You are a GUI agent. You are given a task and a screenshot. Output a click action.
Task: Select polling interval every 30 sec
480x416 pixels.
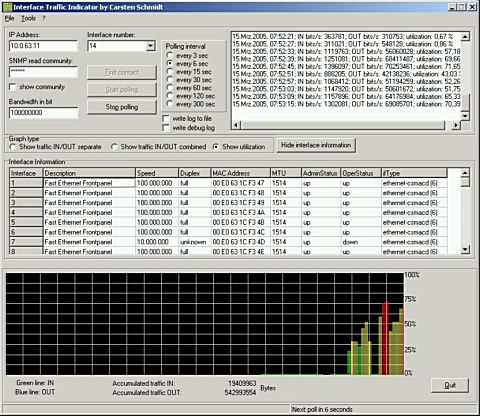(x=170, y=80)
